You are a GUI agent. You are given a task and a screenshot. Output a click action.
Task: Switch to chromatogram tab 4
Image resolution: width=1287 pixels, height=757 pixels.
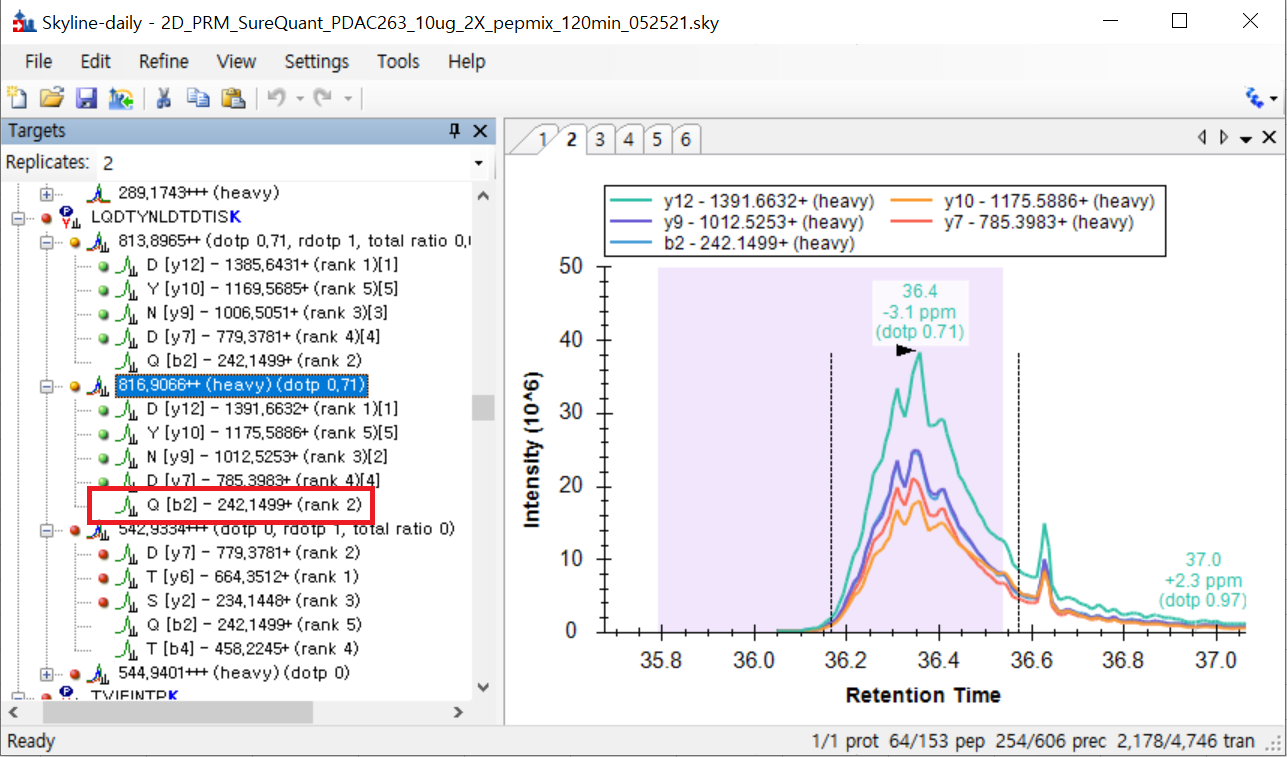click(628, 140)
